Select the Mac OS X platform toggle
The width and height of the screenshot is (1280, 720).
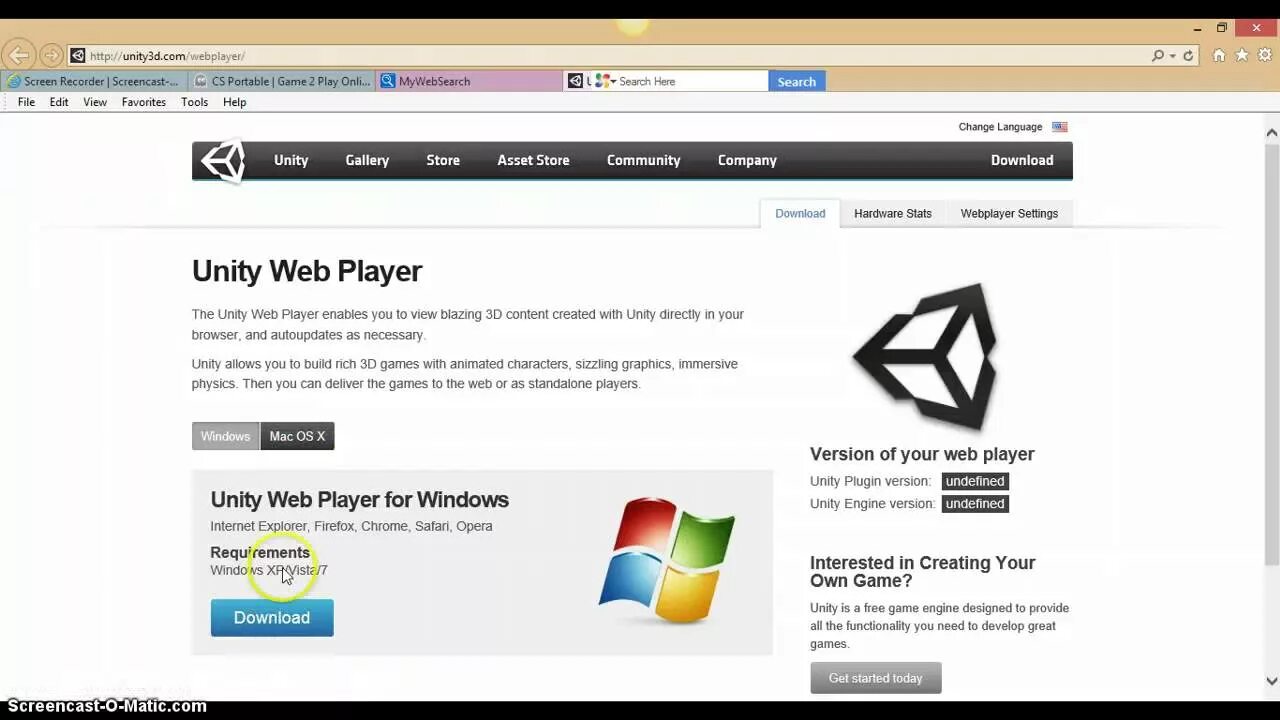point(297,436)
